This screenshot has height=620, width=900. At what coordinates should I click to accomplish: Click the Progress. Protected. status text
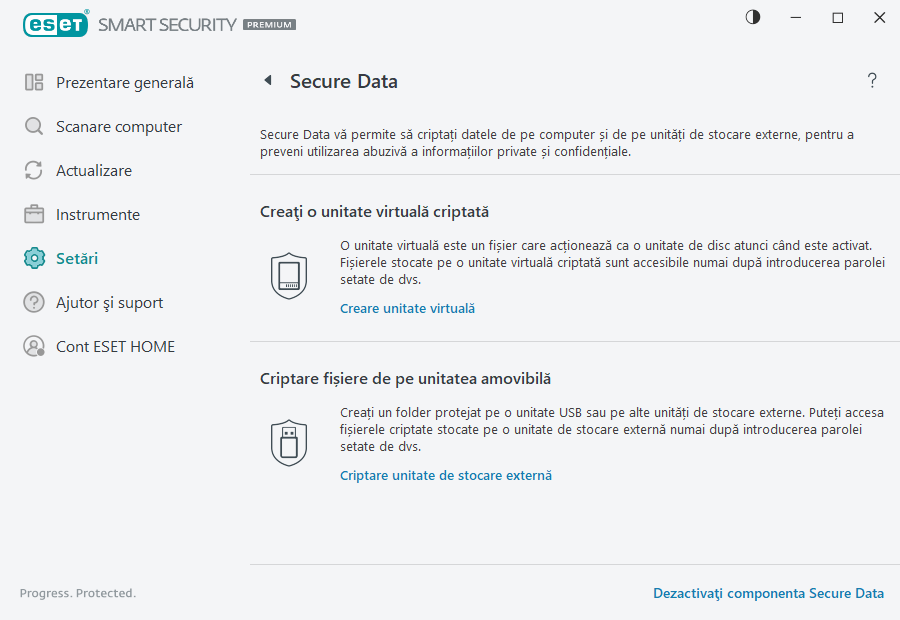tap(77, 593)
